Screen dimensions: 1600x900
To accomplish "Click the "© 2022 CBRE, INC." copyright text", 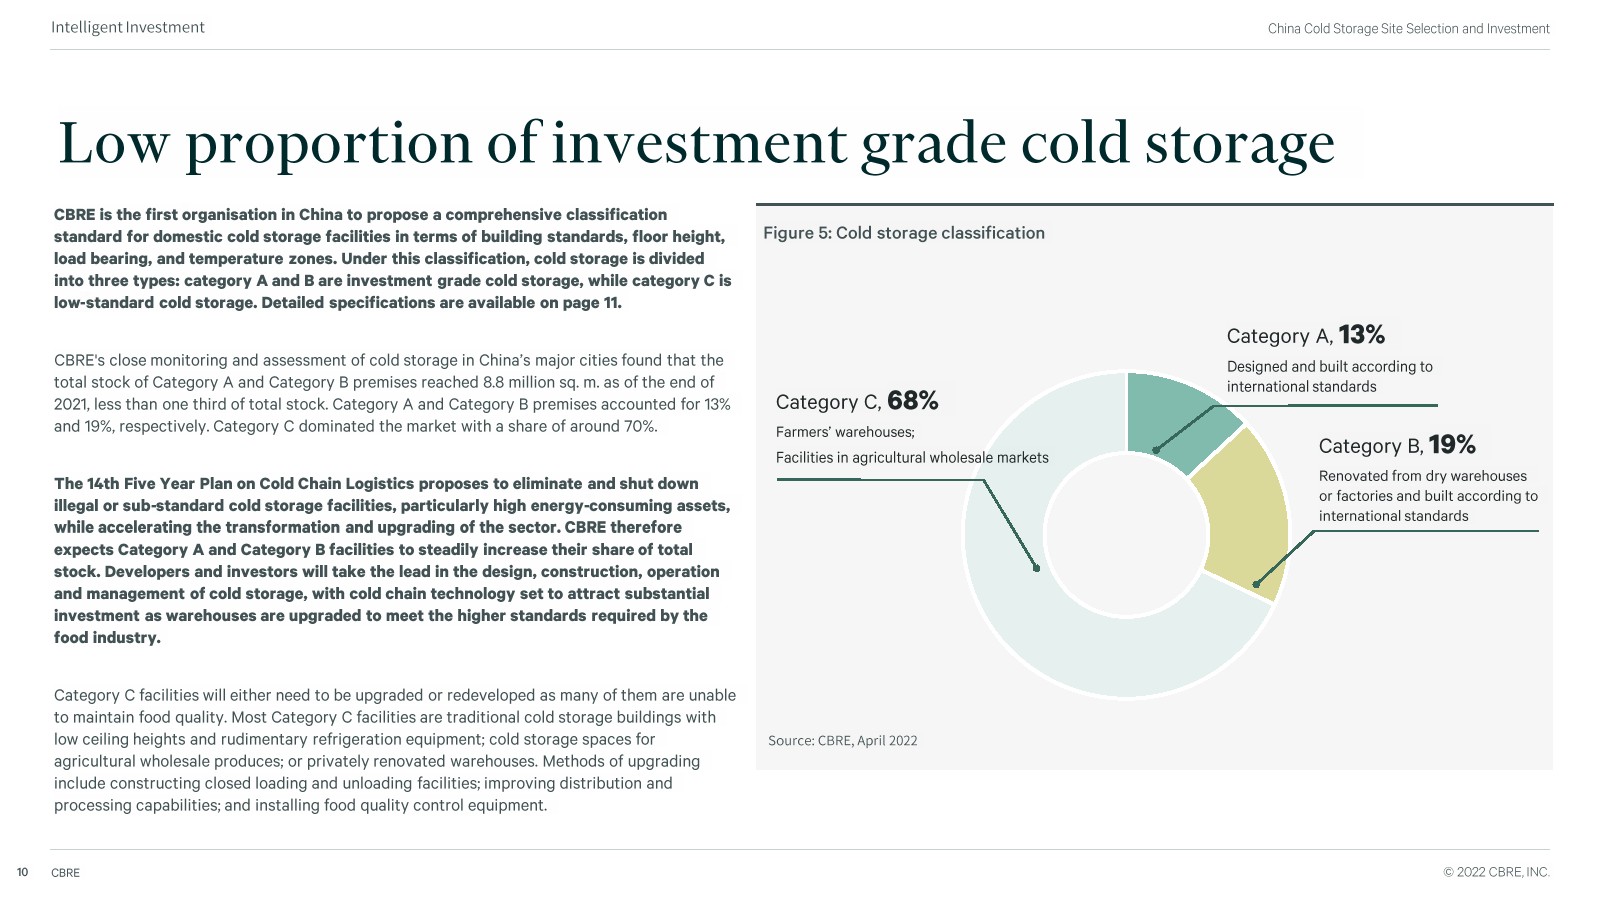I will [x=1496, y=872].
